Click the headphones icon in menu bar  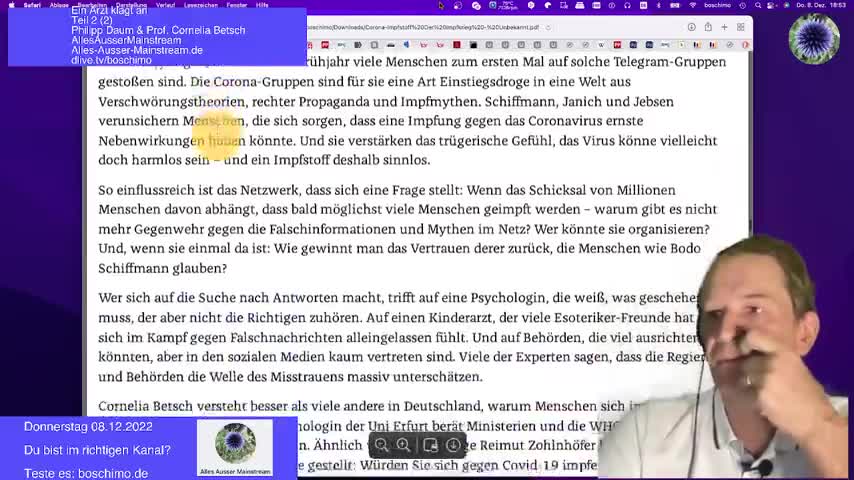point(627,5)
